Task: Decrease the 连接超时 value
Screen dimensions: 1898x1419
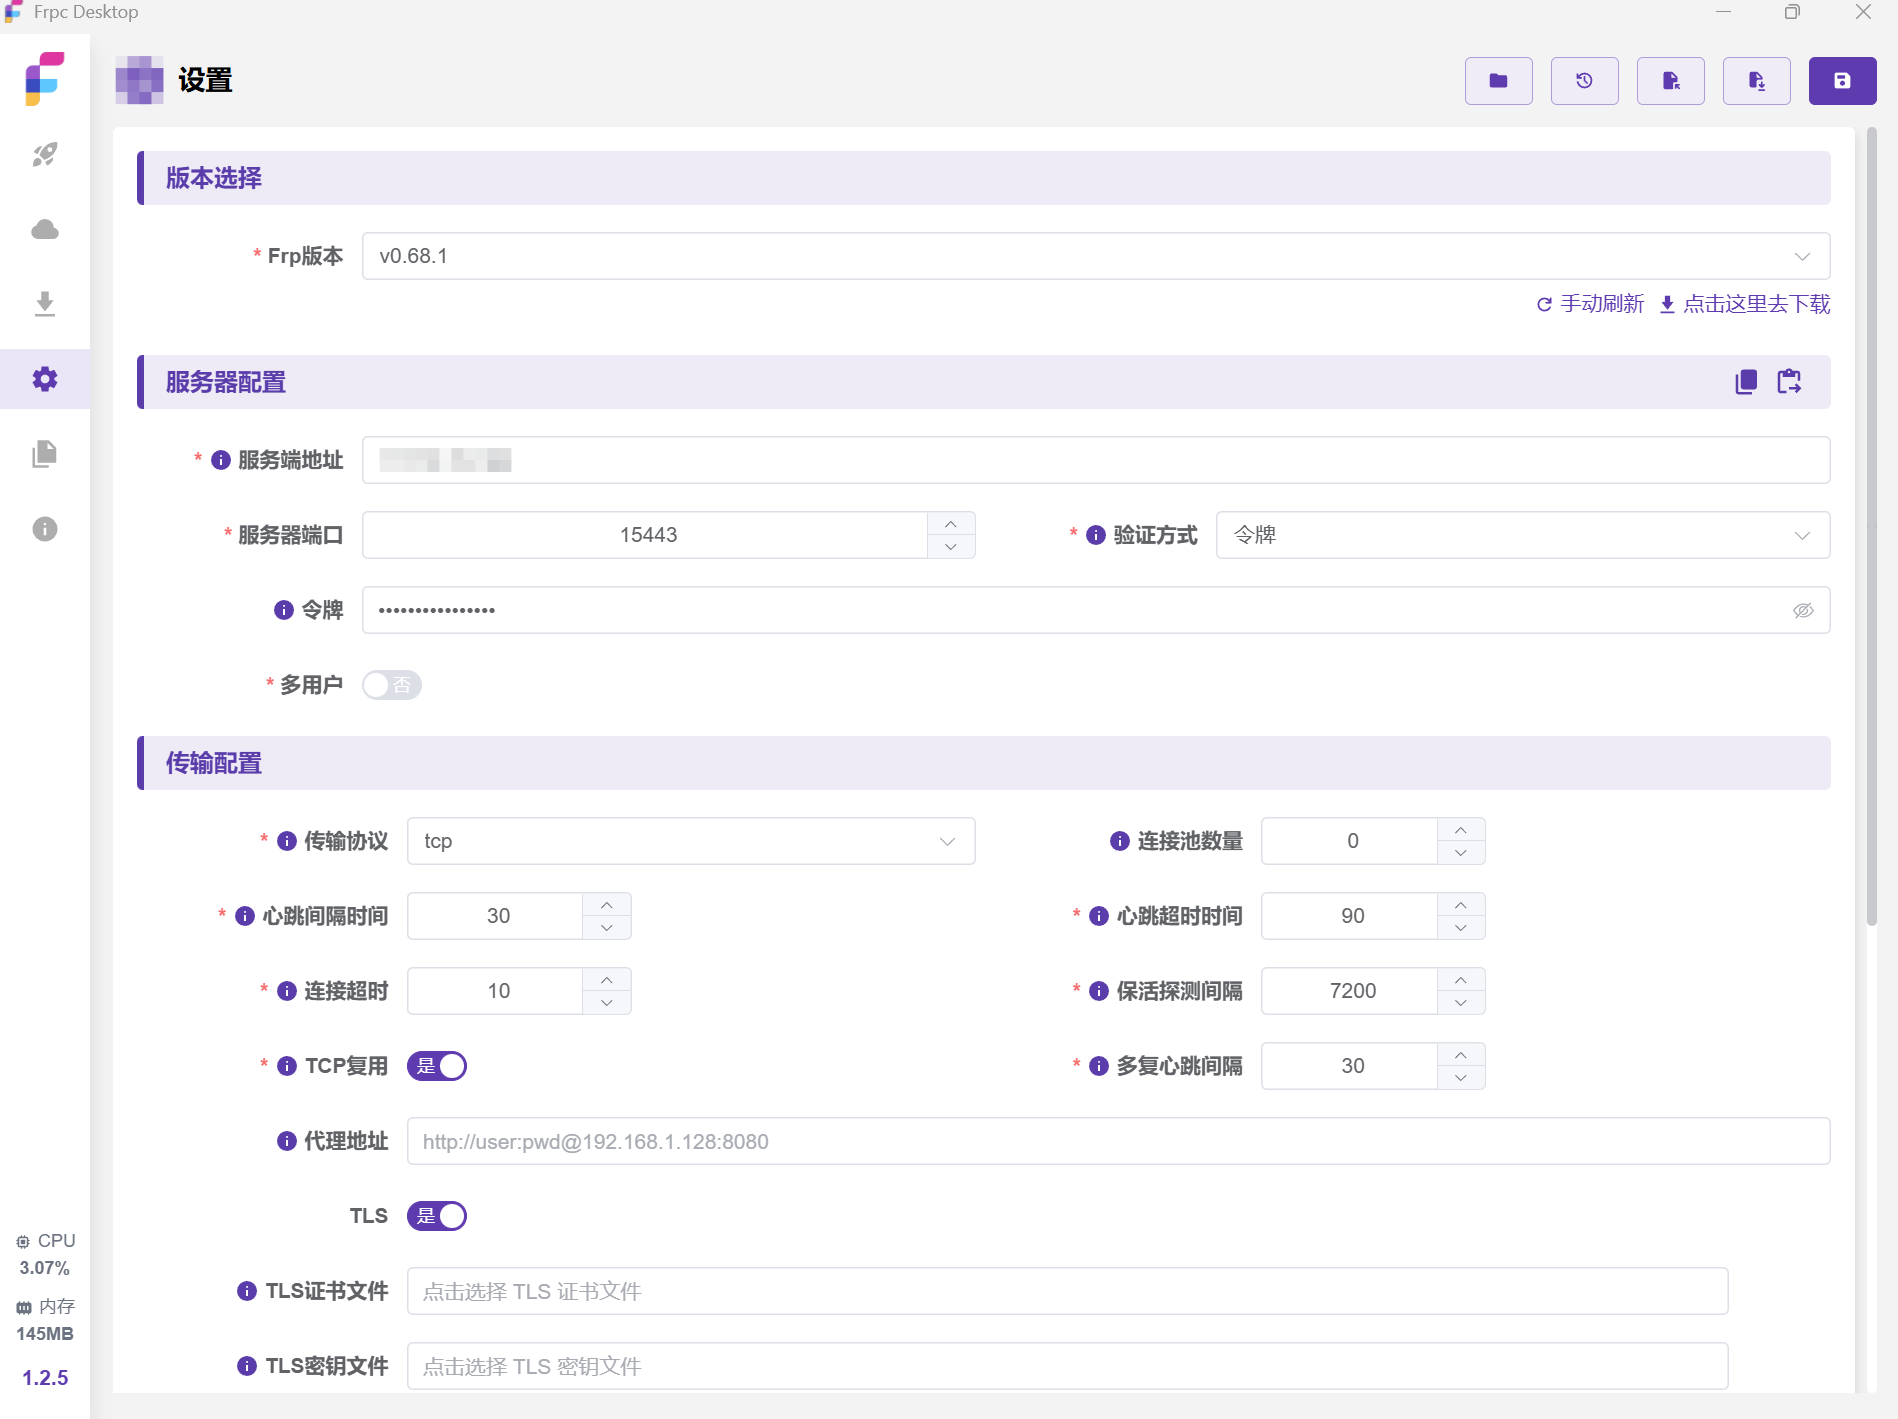Action: pos(607,1003)
